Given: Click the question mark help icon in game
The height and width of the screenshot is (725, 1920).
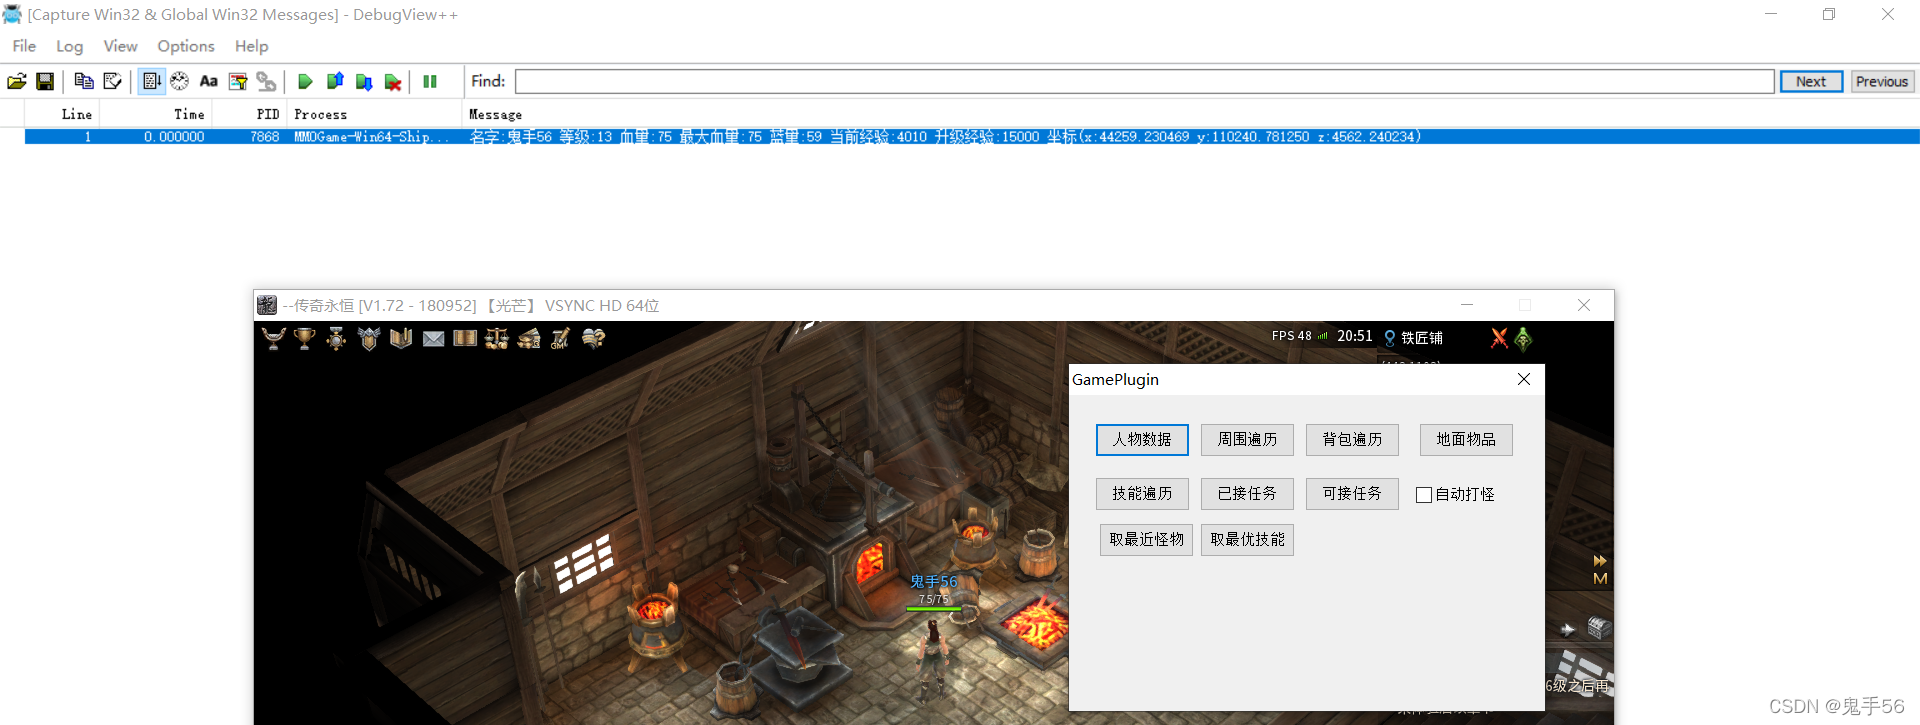Looking at the screenshot, I should (x=593, y=339).
